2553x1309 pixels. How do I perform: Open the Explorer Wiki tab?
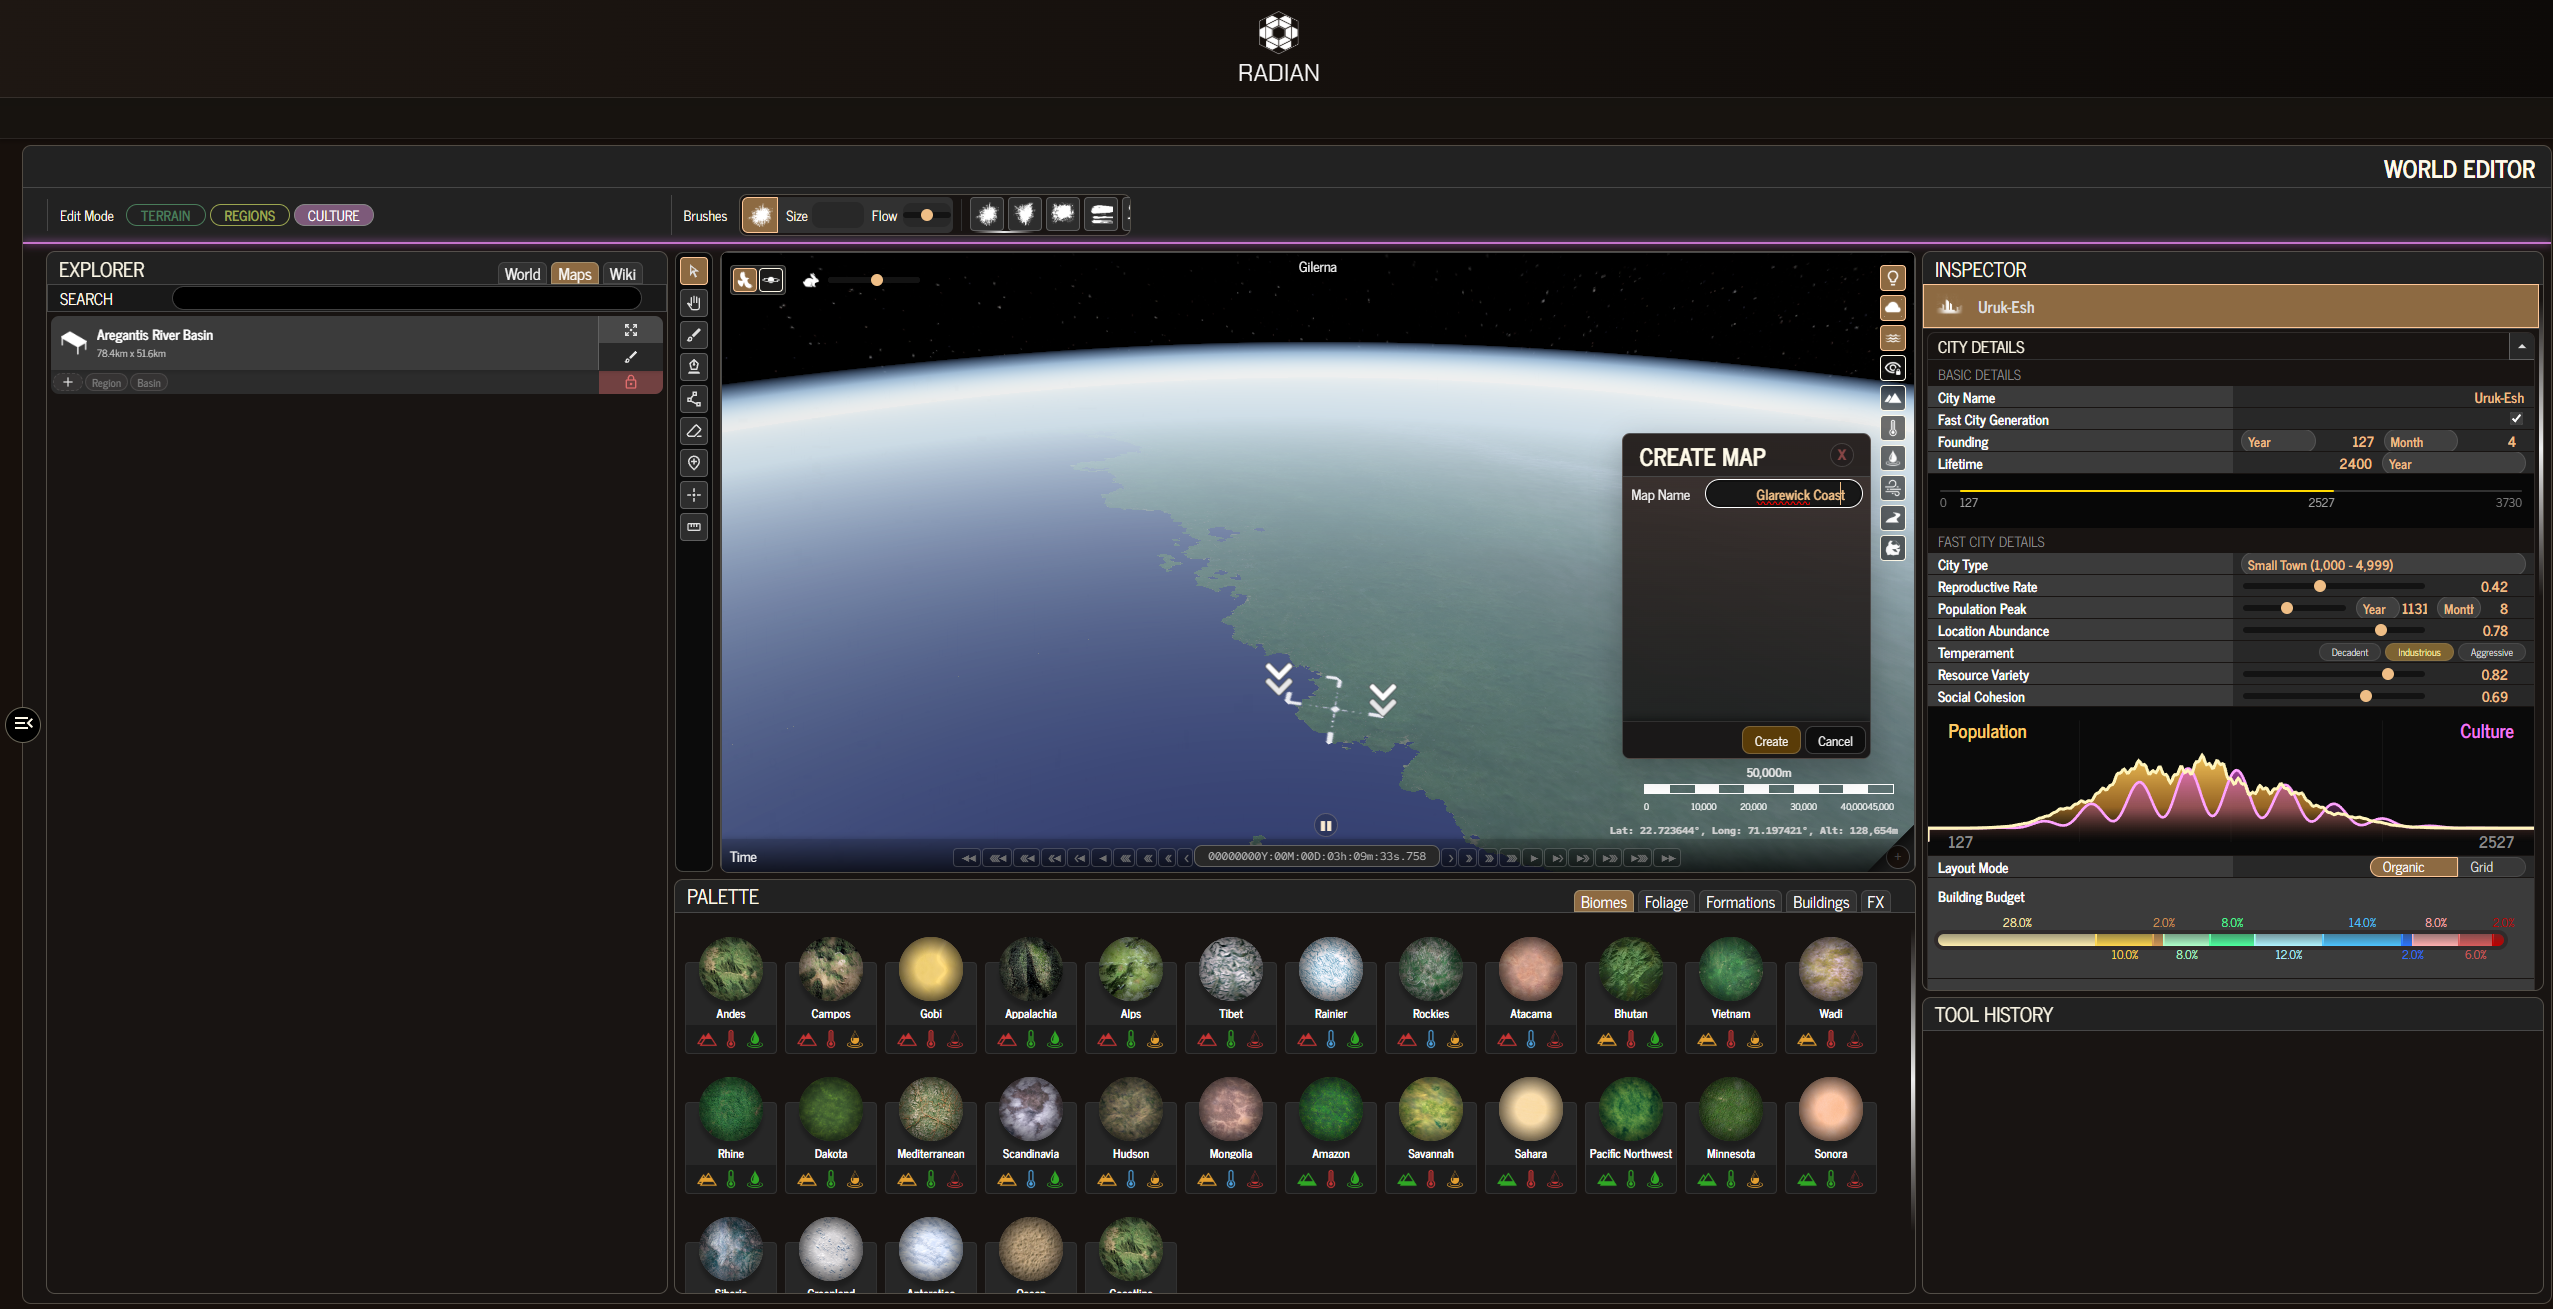coord(622,274)
